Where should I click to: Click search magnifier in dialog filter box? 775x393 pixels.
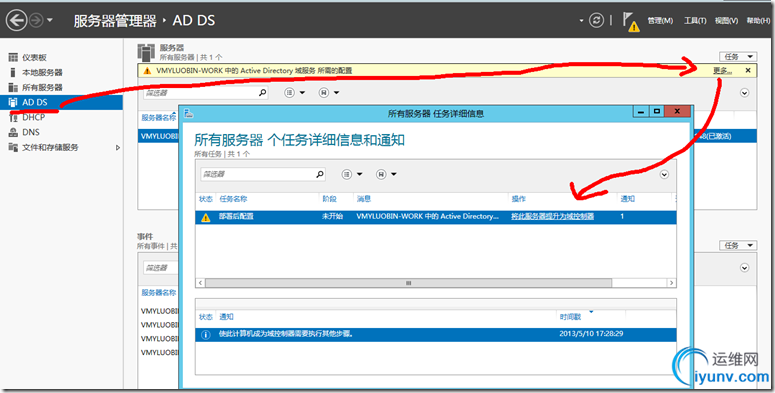pyautogui.click(x=320, y=174)
